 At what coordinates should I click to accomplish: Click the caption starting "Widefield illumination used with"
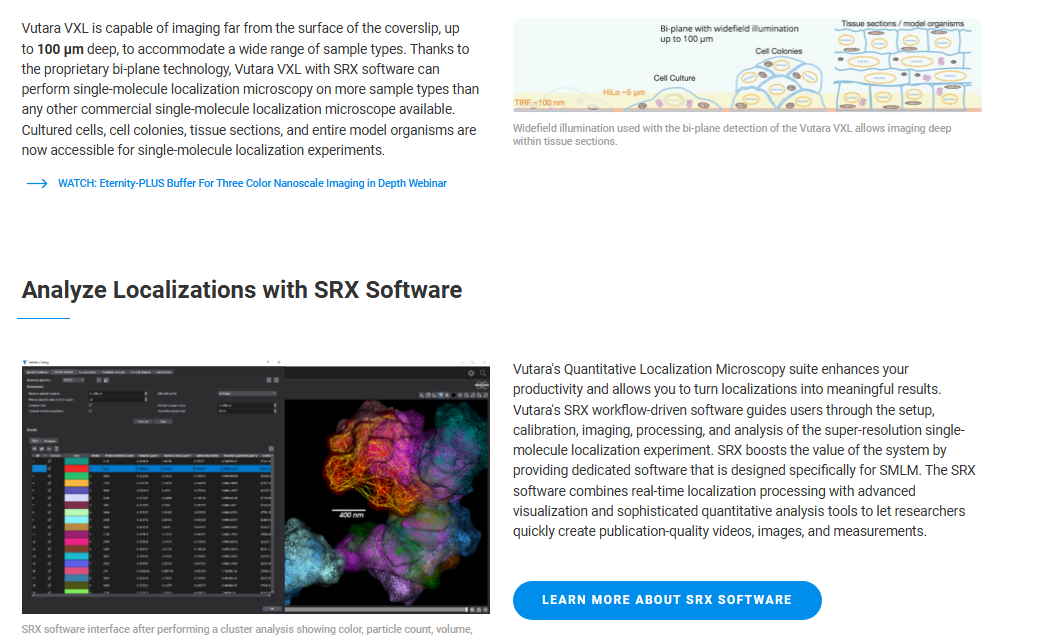pyautogui.click(x=732, y=135)
